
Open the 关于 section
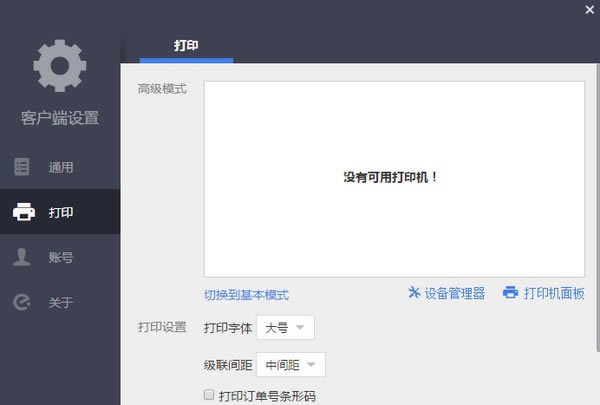(x=60, y=302)
